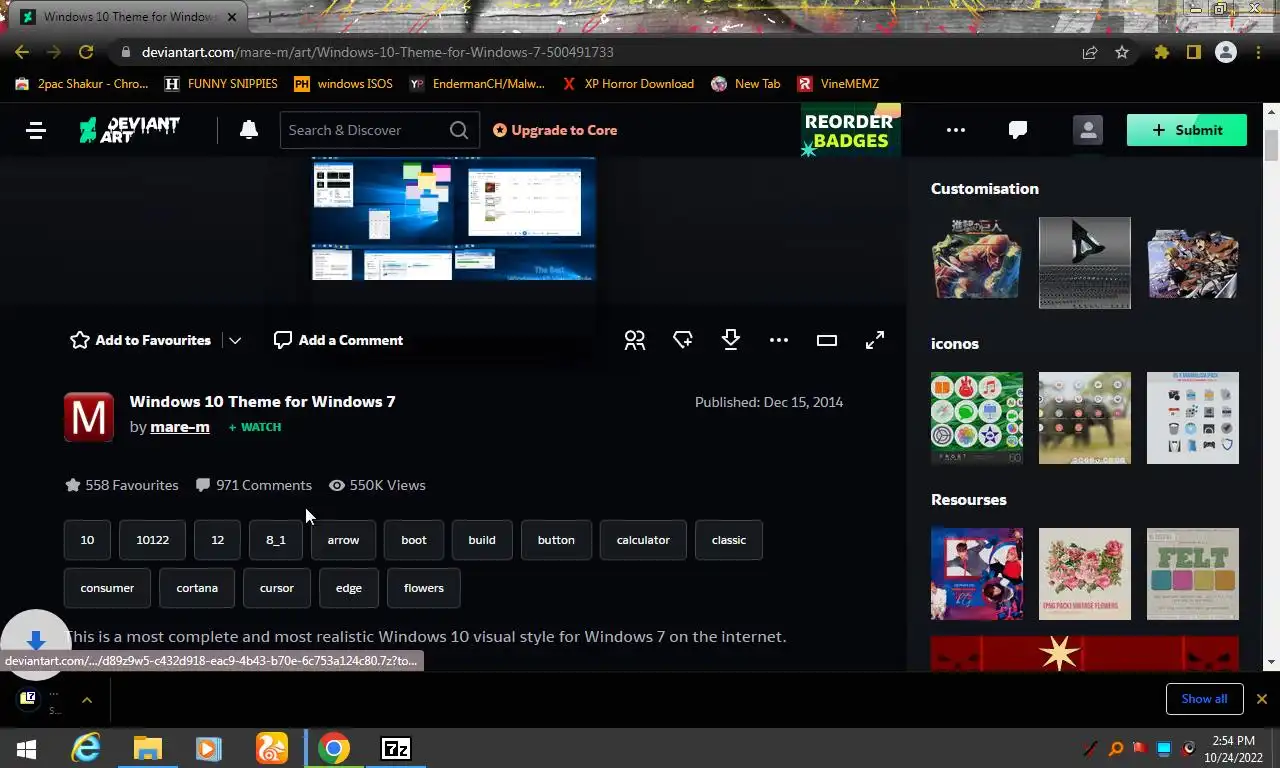Select the calculator tag
The image size is (1280, 768).
(x=643, y=540)
